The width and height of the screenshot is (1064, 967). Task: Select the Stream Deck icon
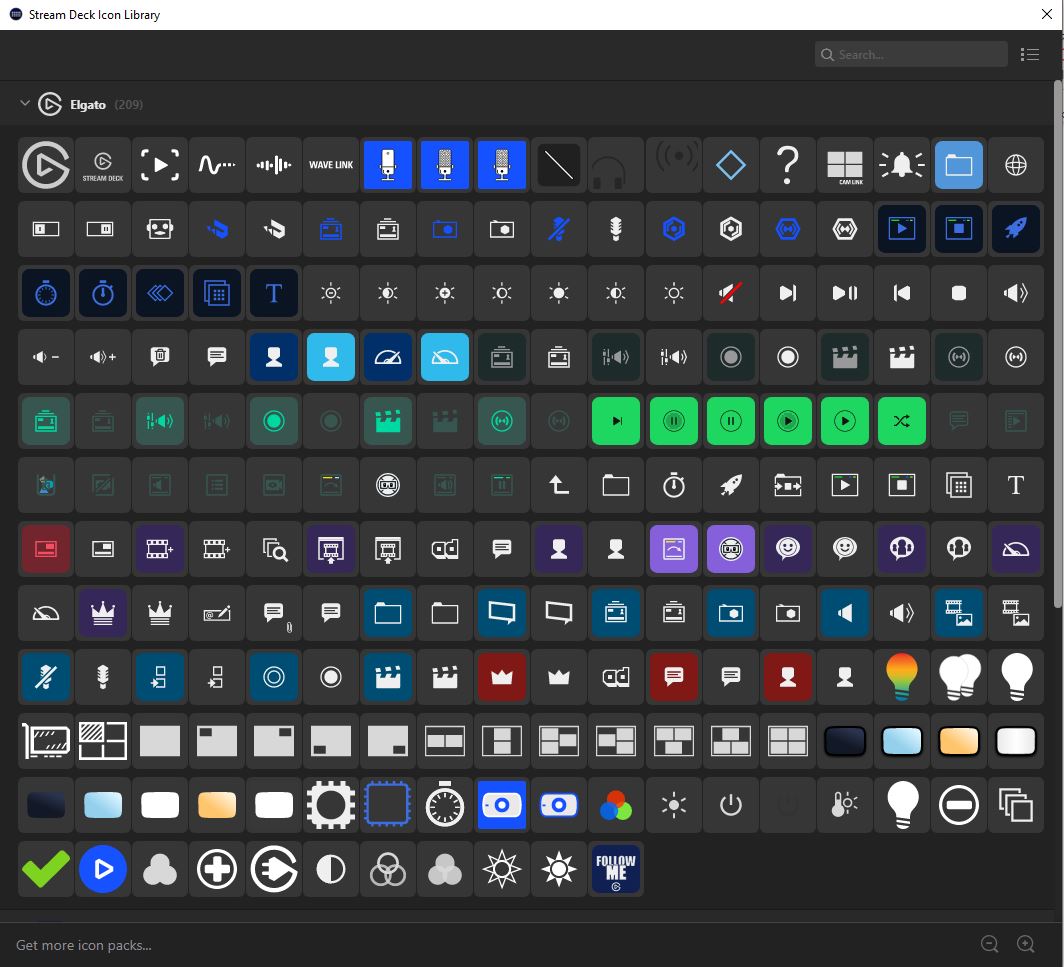point(103,165)
